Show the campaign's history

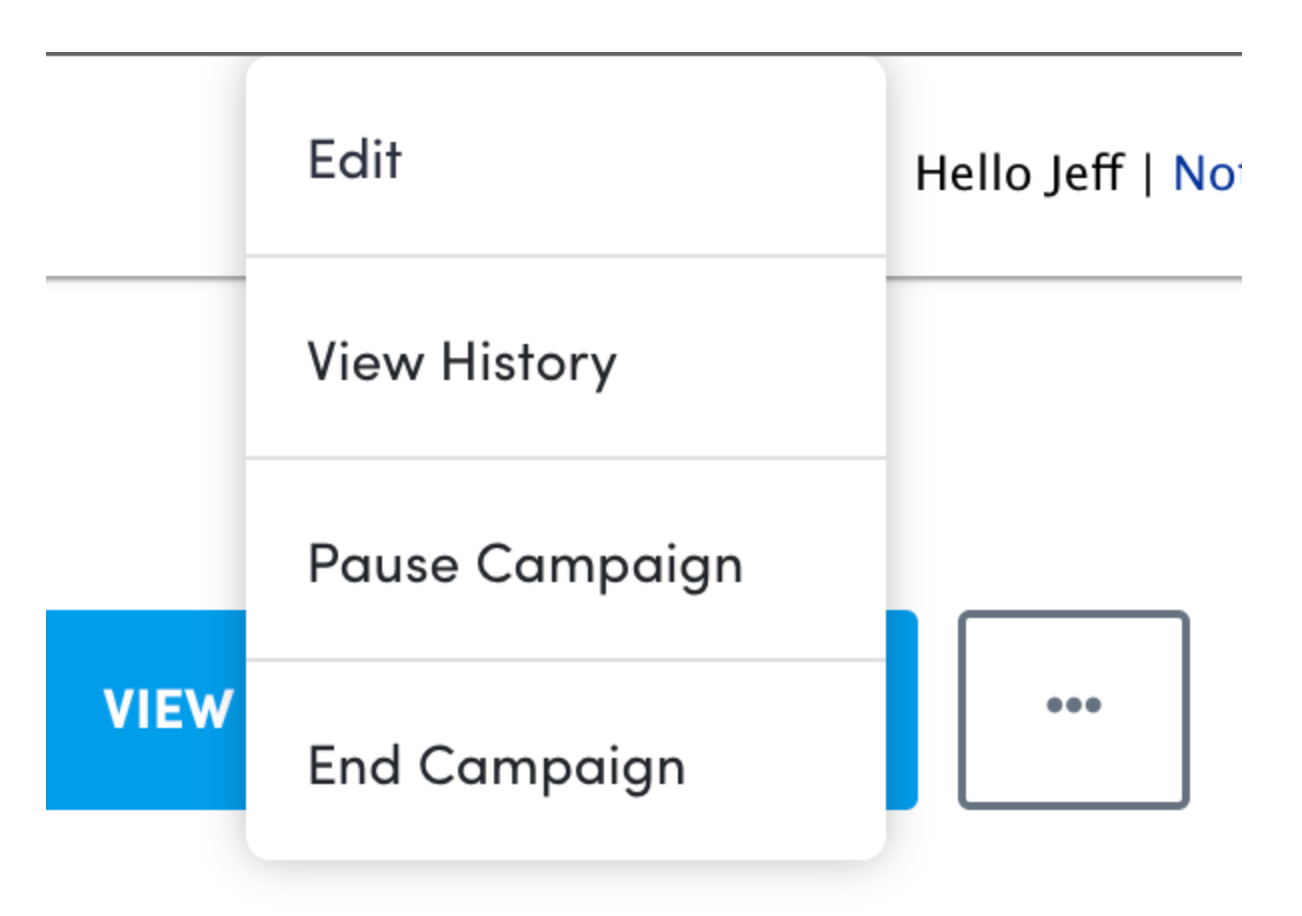(x=461, y=361)
